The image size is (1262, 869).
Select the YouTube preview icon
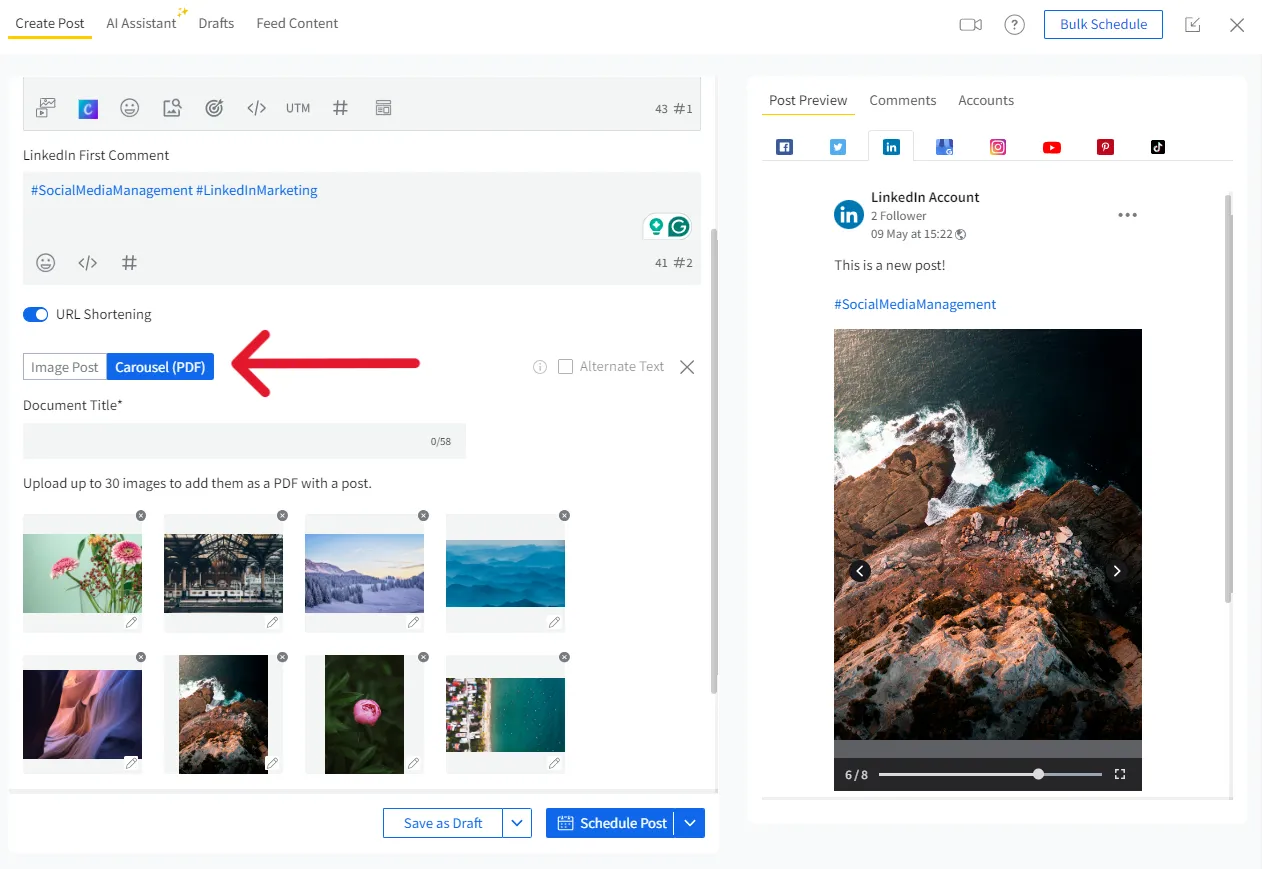1051,147
